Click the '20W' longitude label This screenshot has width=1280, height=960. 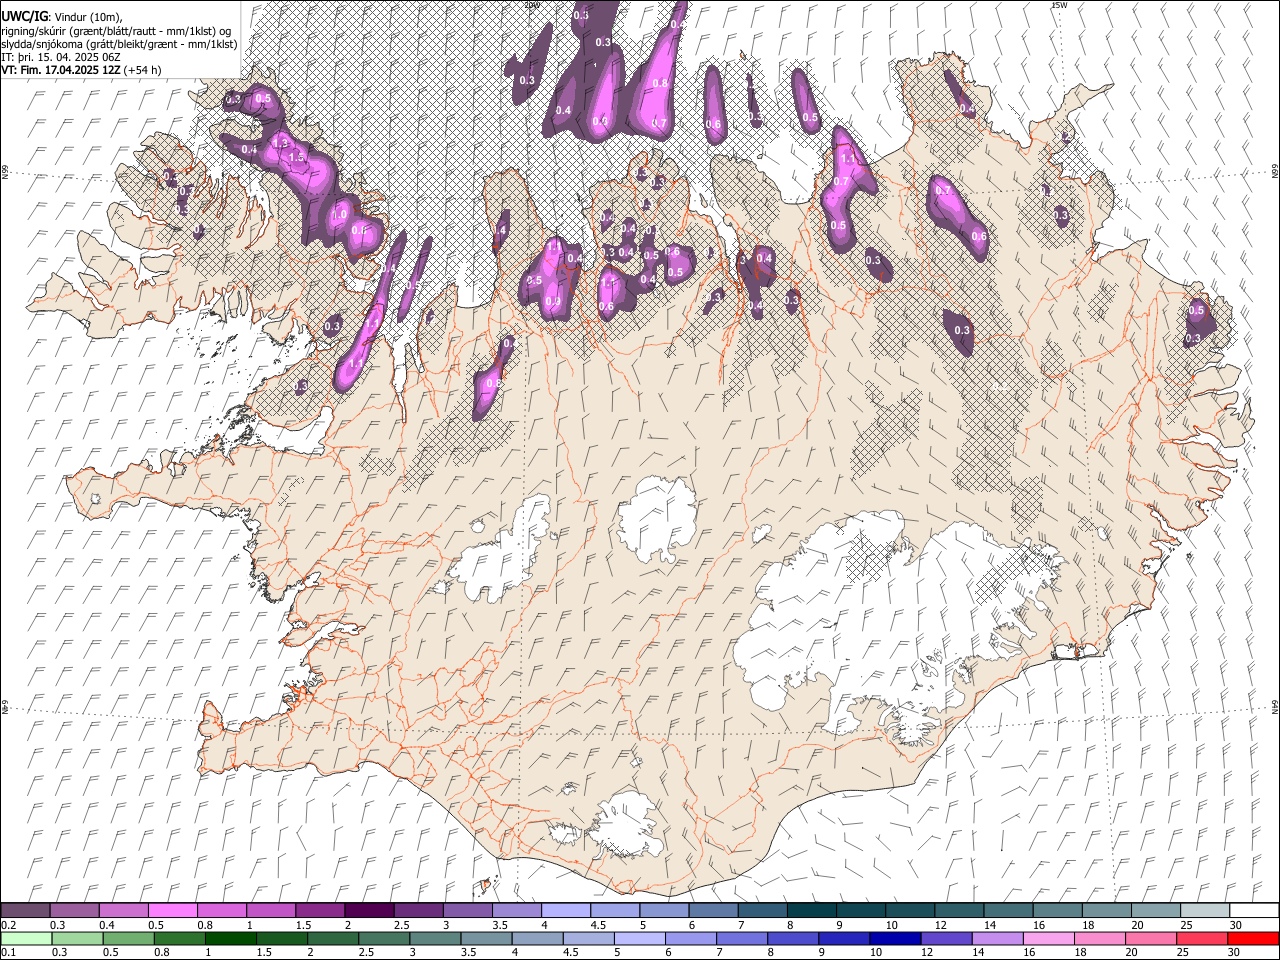click(x=532, y=5)
